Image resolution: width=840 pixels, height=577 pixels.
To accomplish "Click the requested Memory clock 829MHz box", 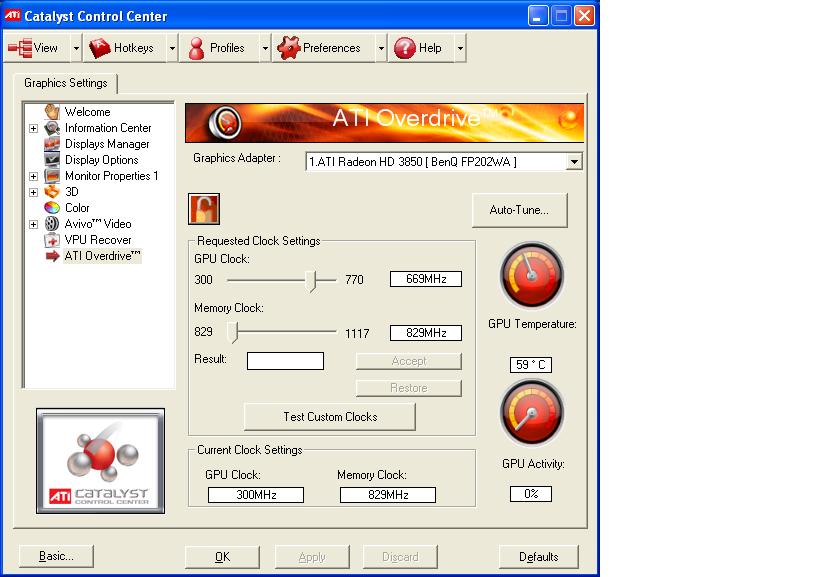I will pyautogui.click(x=426, y=333).
